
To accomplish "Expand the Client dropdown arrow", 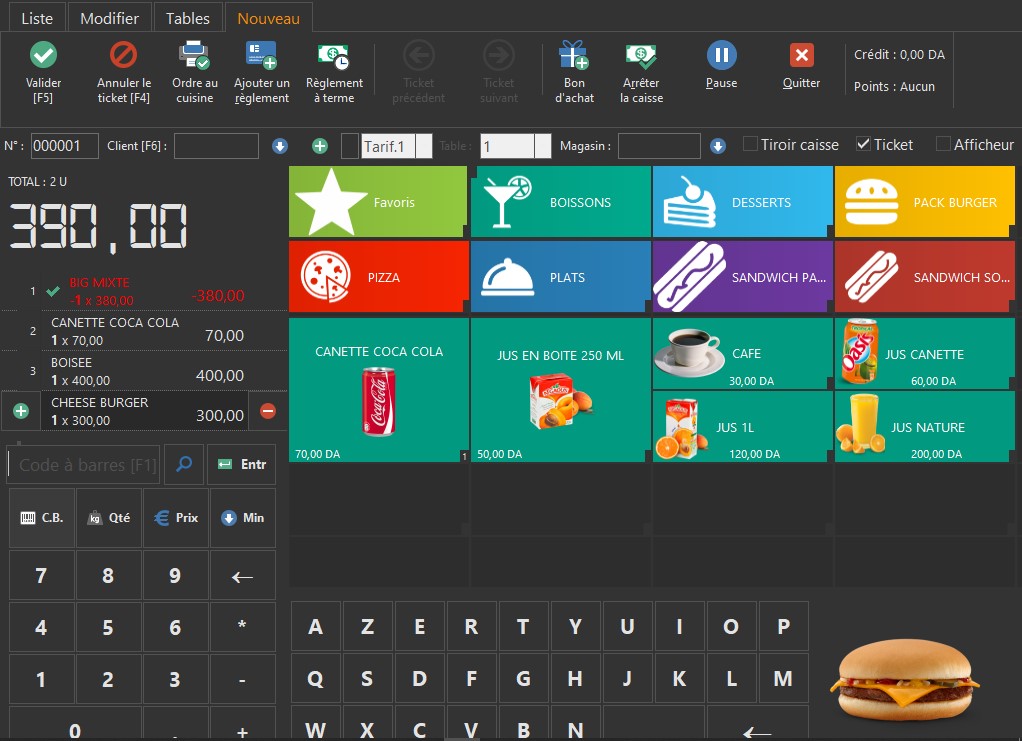I will (x=280, y=147).
